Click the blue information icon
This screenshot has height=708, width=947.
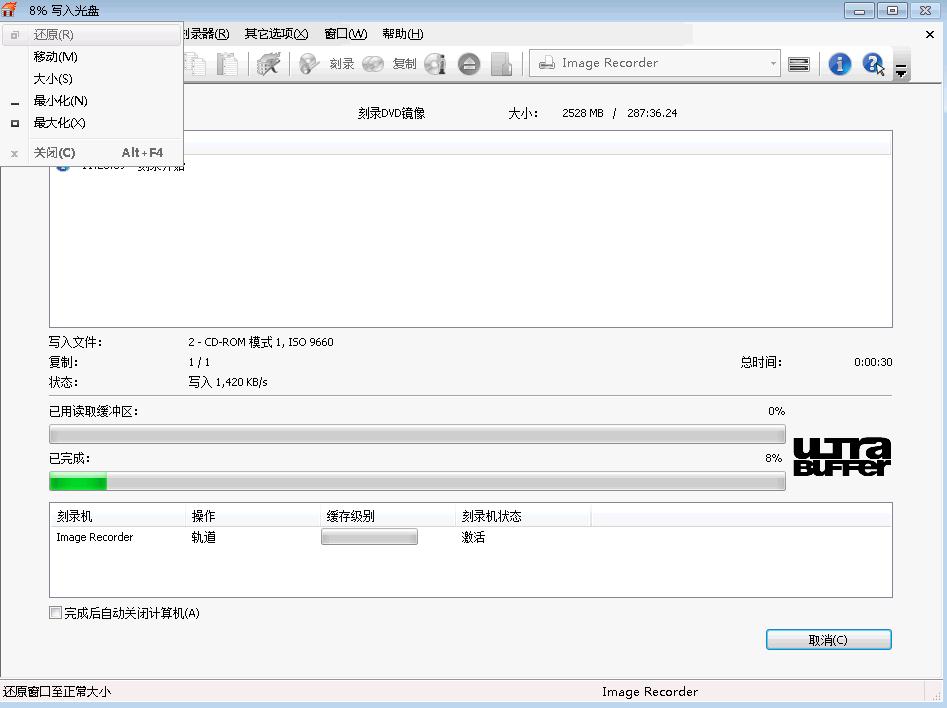(x=840, y=64)
